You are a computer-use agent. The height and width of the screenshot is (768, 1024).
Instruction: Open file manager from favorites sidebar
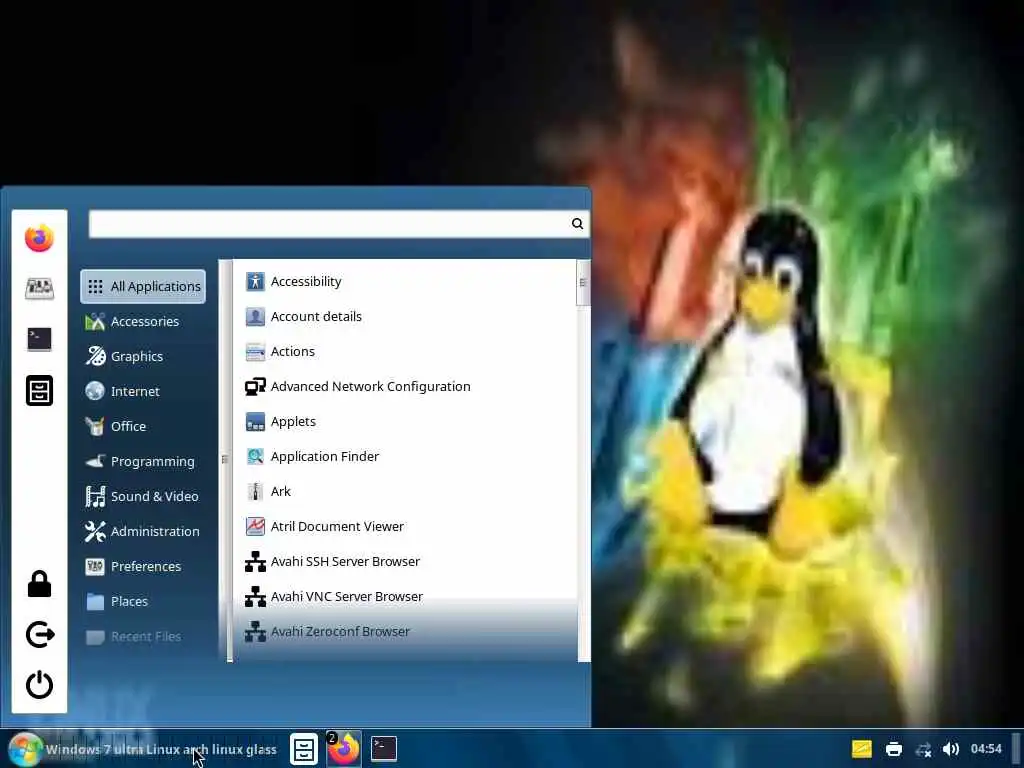pos(39,391)
